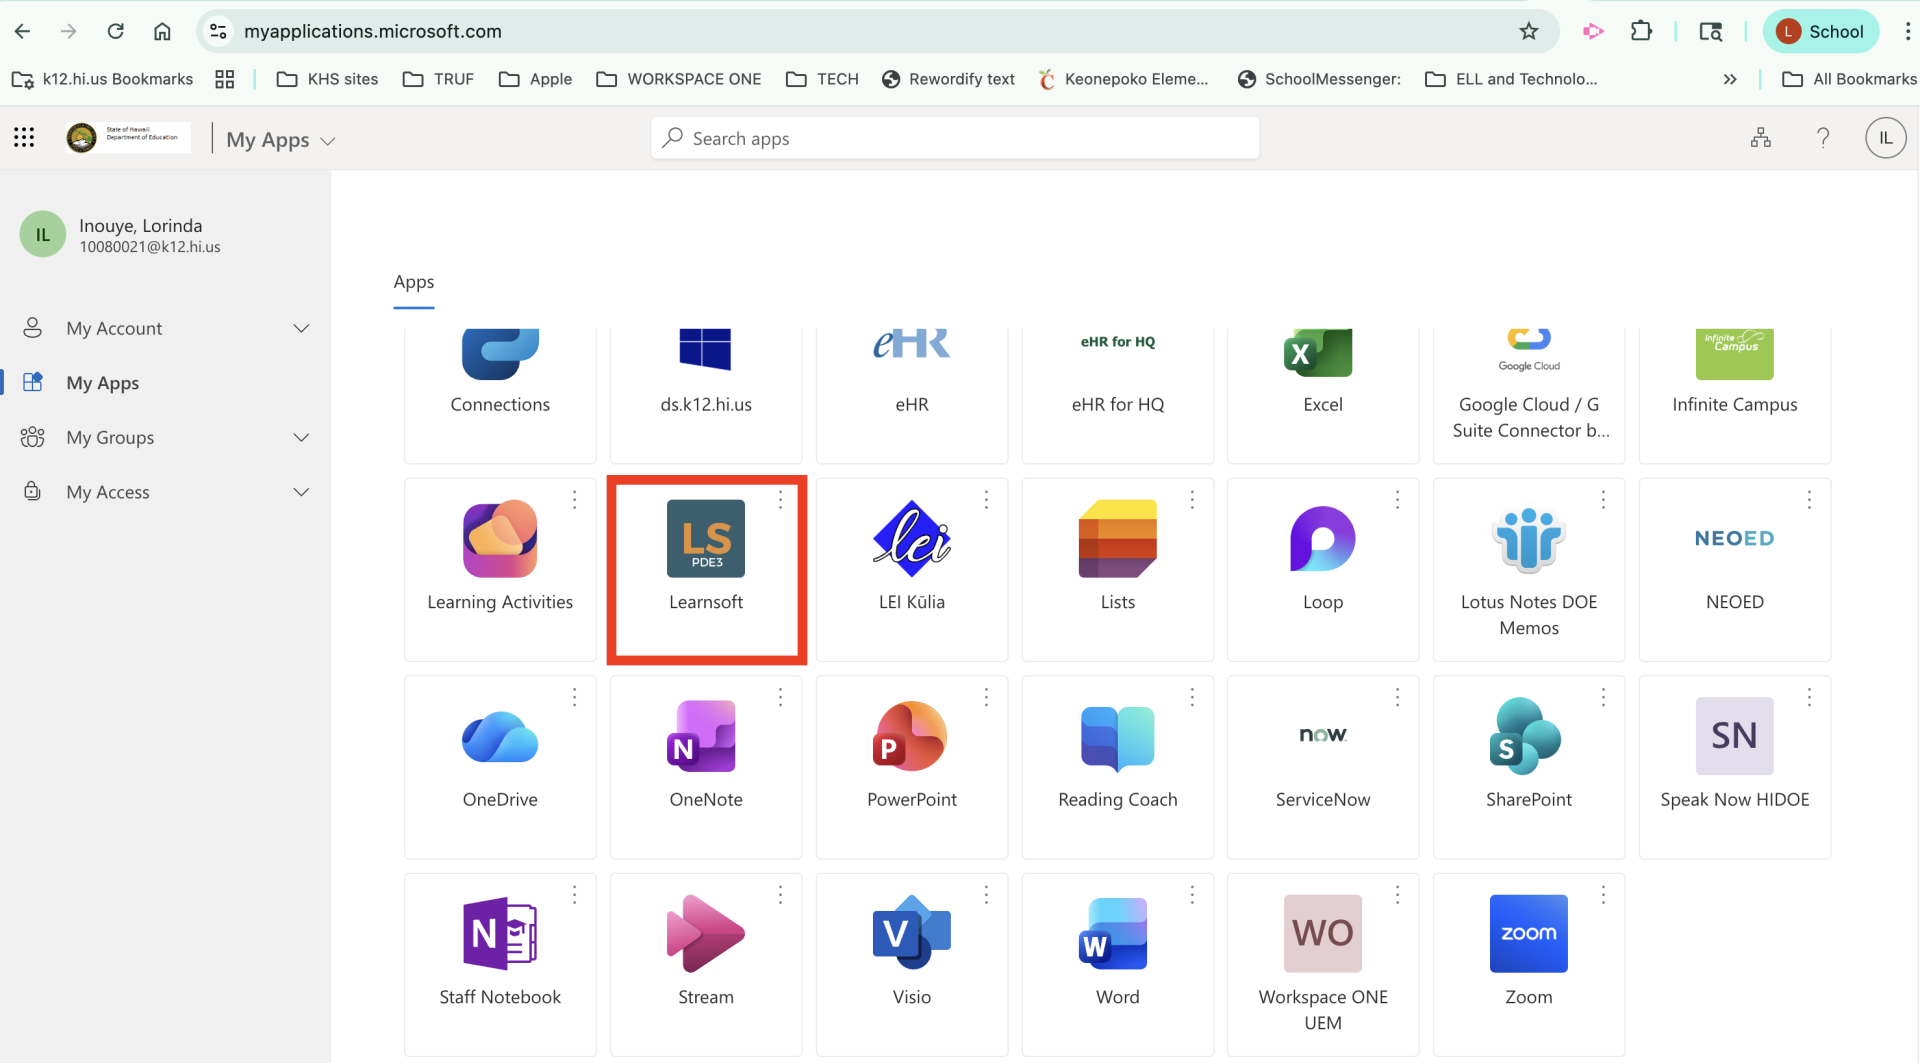The image size is (1920, 1063).
Task: Launch the ServiceNow app
Action: tap(1323, 767)
